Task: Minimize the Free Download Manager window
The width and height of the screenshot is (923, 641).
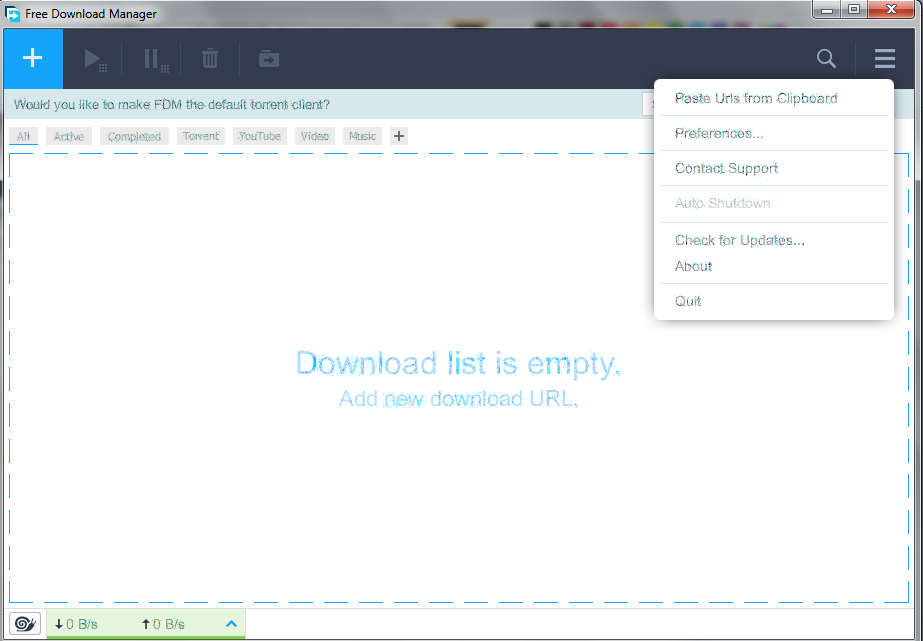Action: pos(827,9)
